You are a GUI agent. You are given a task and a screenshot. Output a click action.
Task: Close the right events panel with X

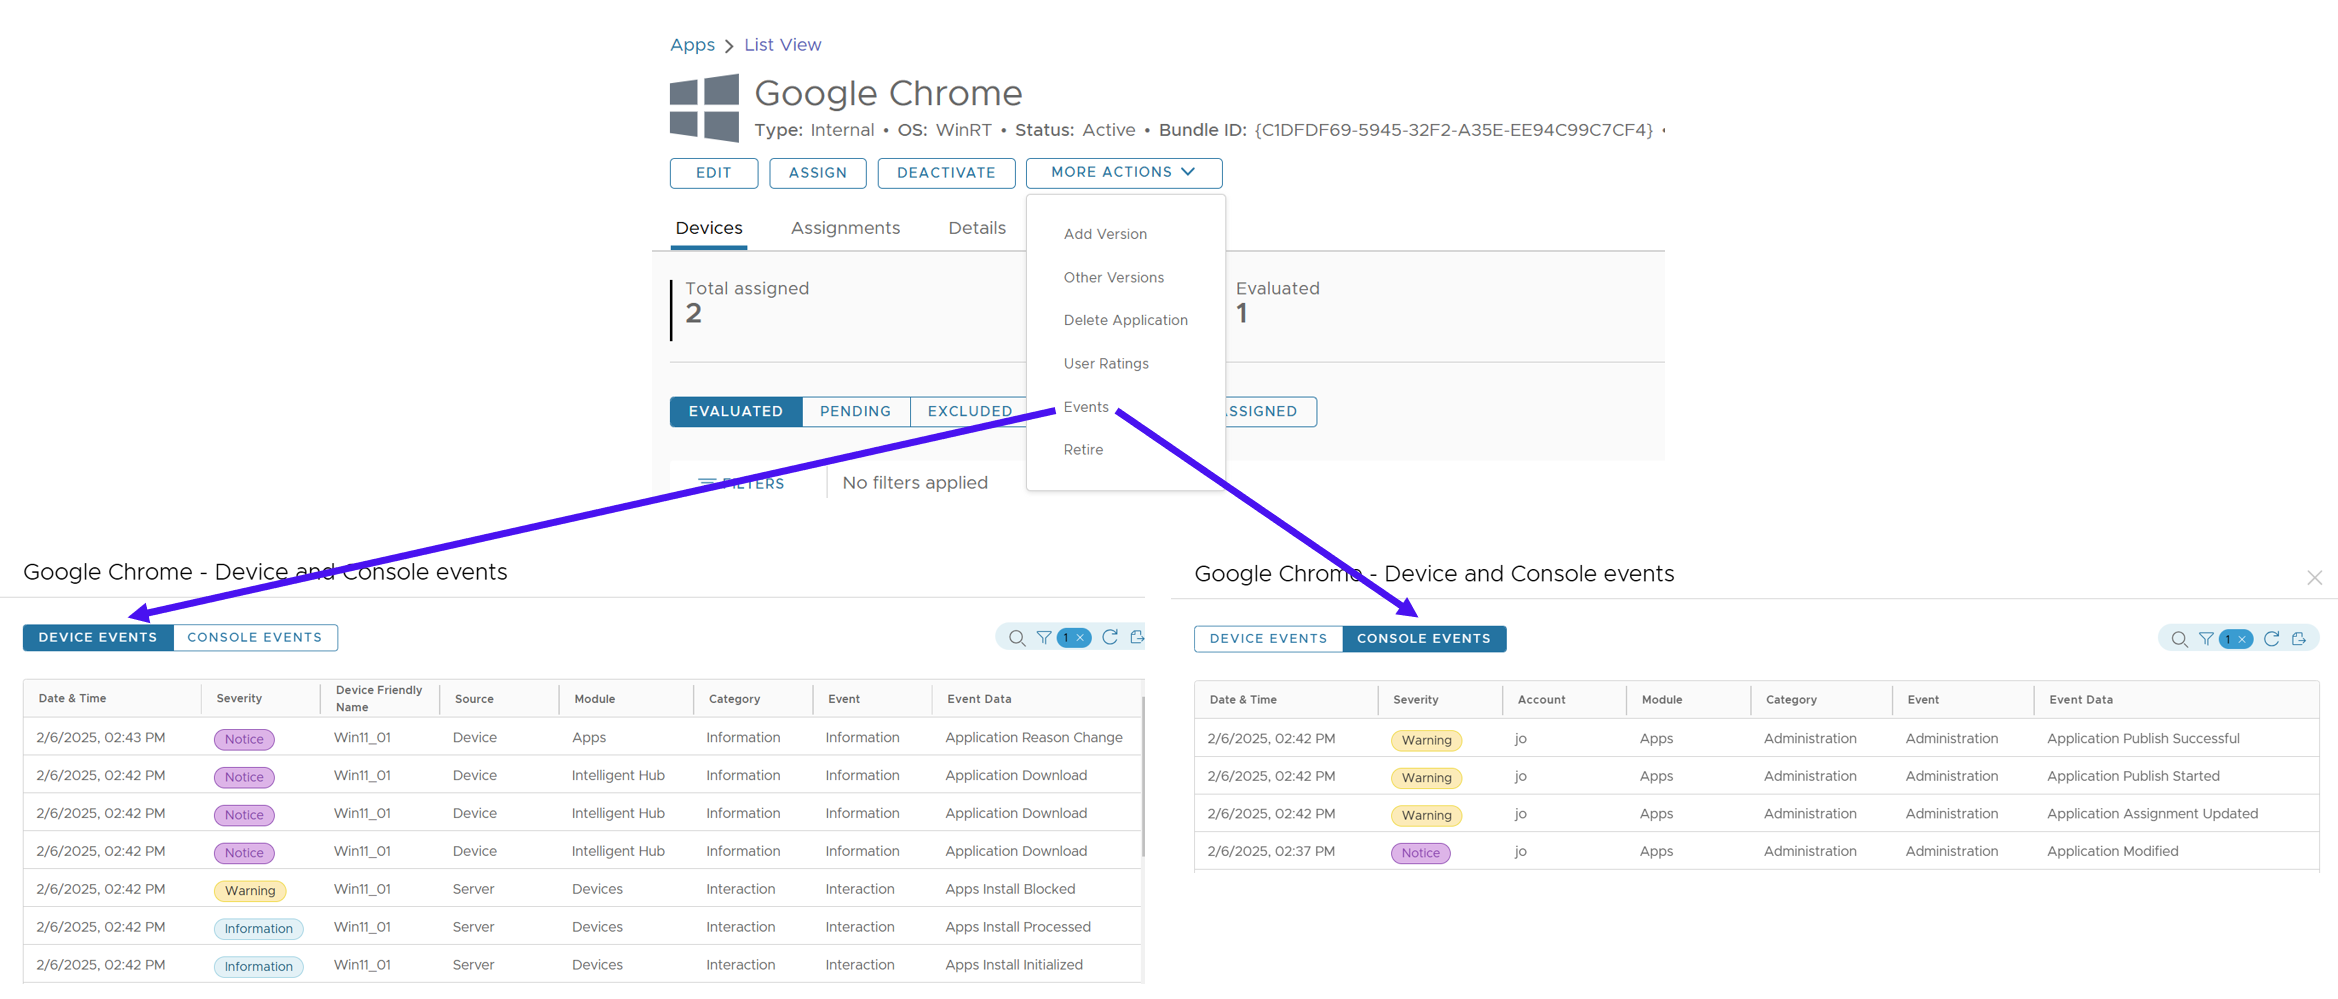[2314, 578]
